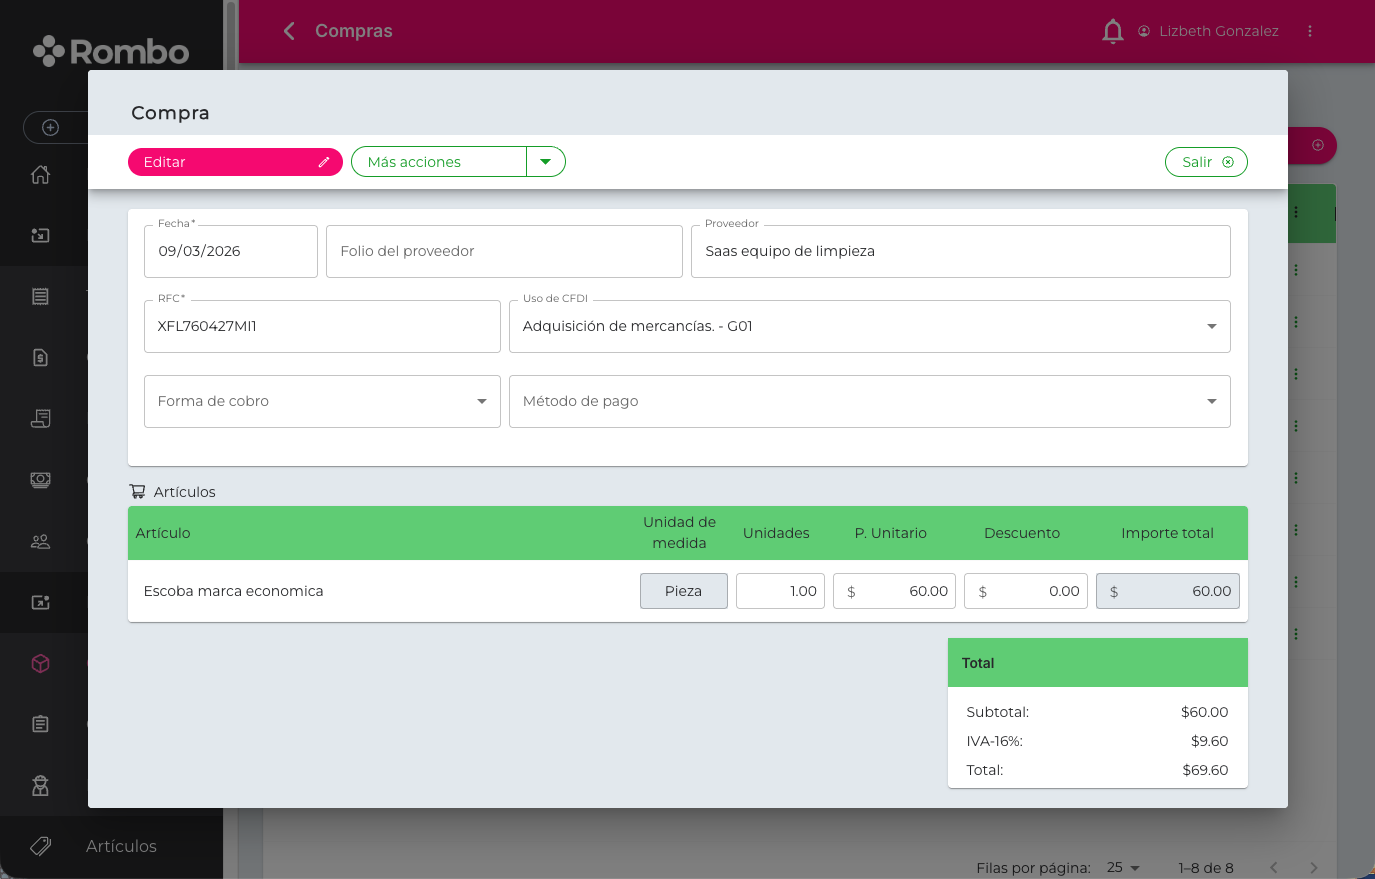Click the pink cube icon in sidebar
This screenshot has width=1375, height=879.
point(40,663)
